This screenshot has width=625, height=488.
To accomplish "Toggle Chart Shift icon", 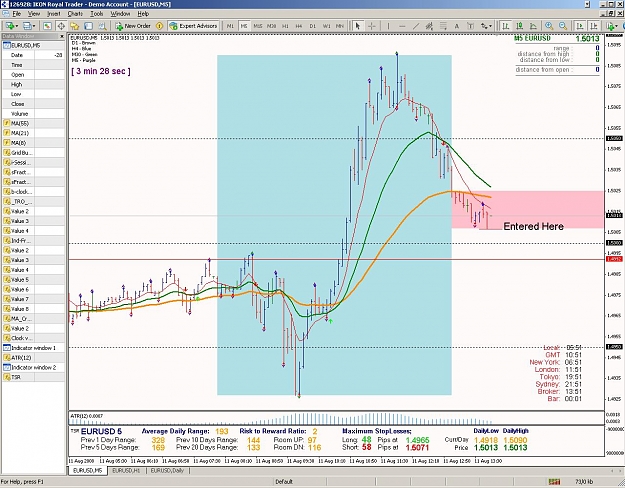I will [594, 26].
